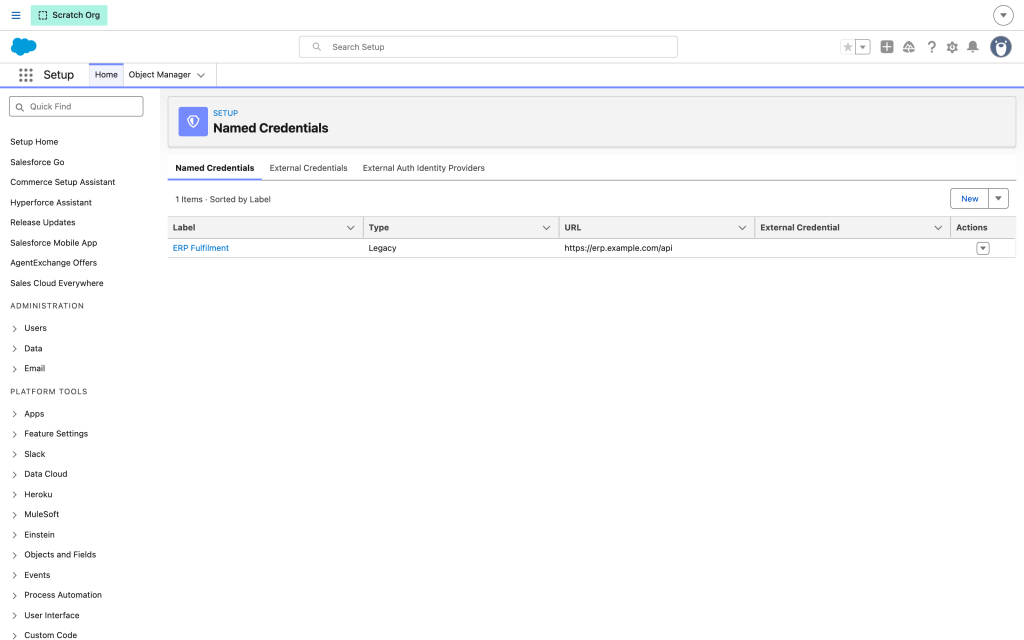Expand the Slack tree node
The image size is (1024, 640).
(x=14, y=455)
